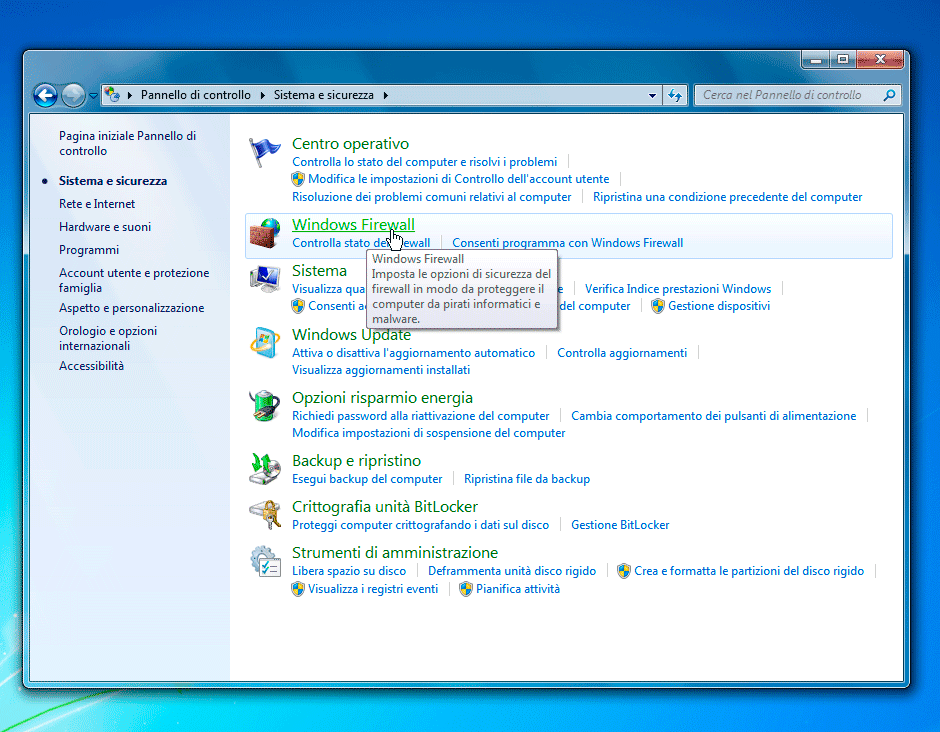The width and height of the screenshot is (940, 732).
Task: Click Sistema e sicurezza breadcrumb in address bar
Action: click(x=324, y=95)
